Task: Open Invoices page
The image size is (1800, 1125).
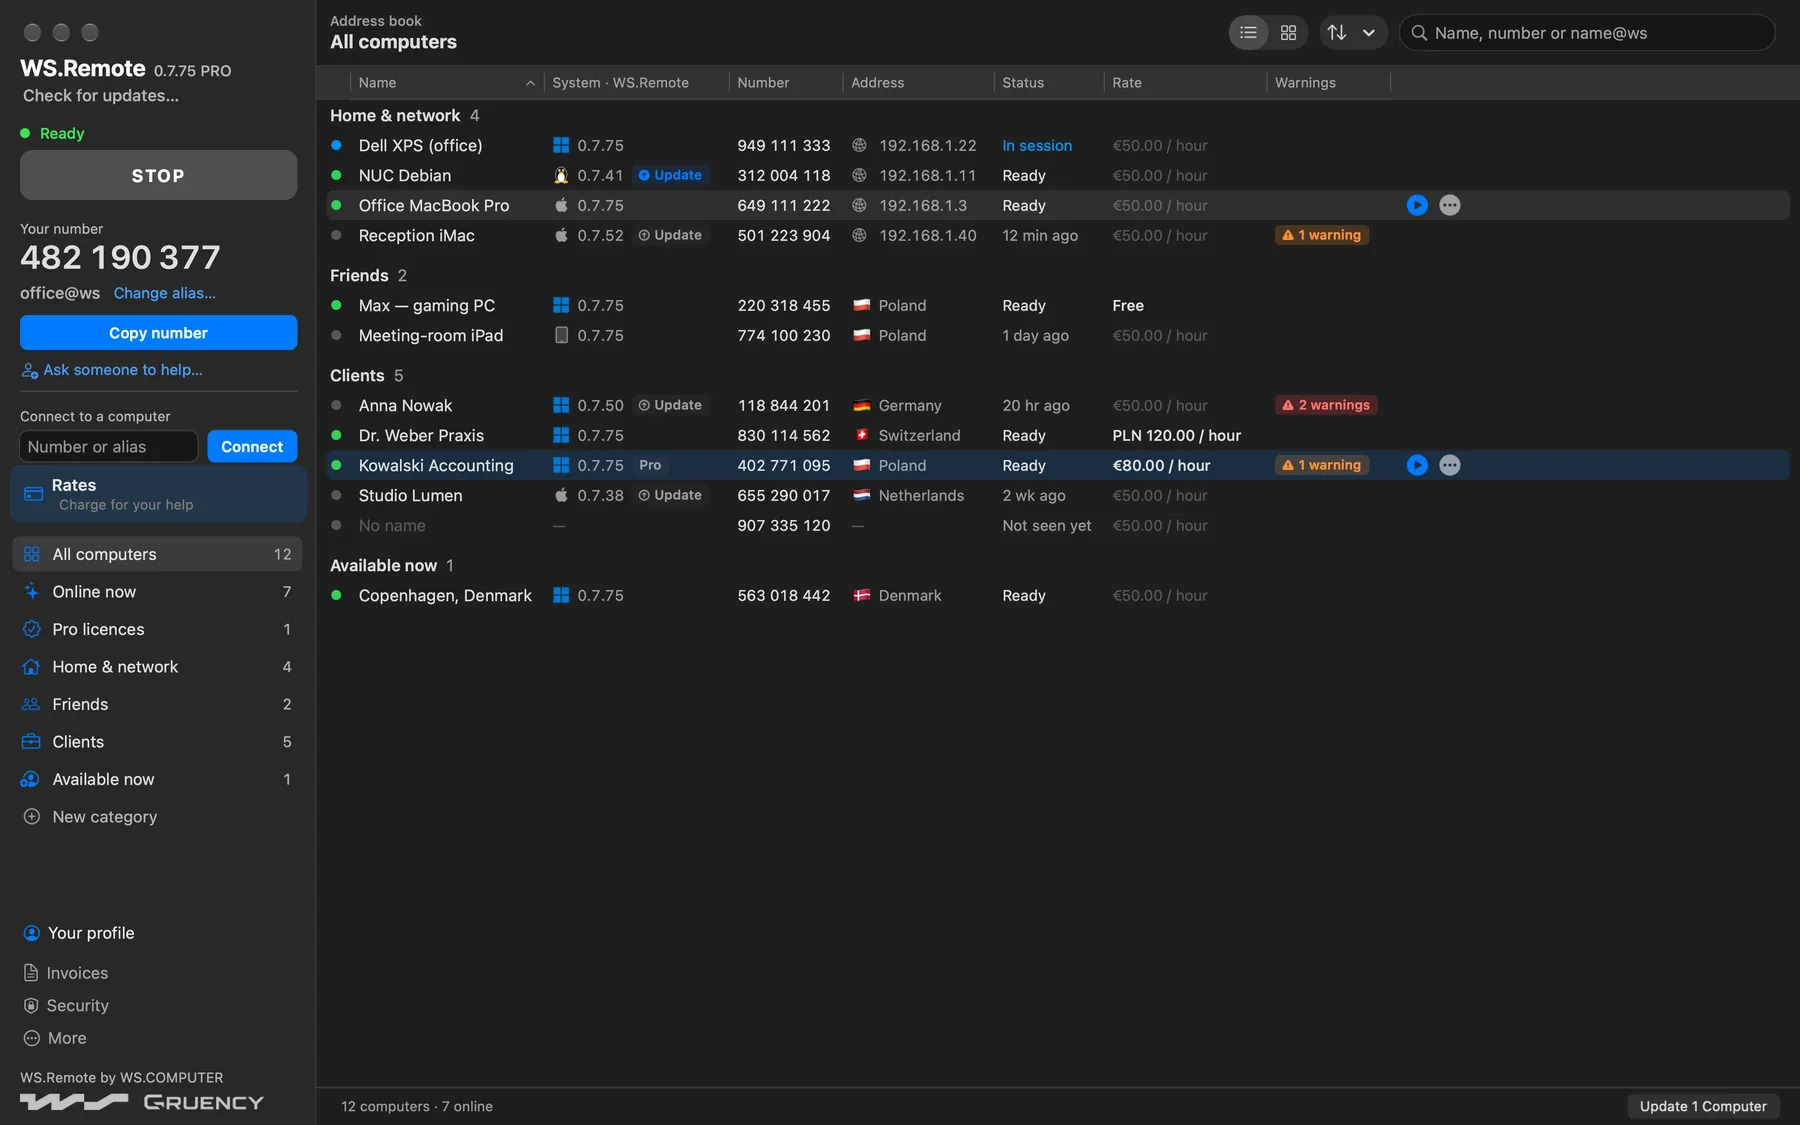Action: tap(65, 973)
